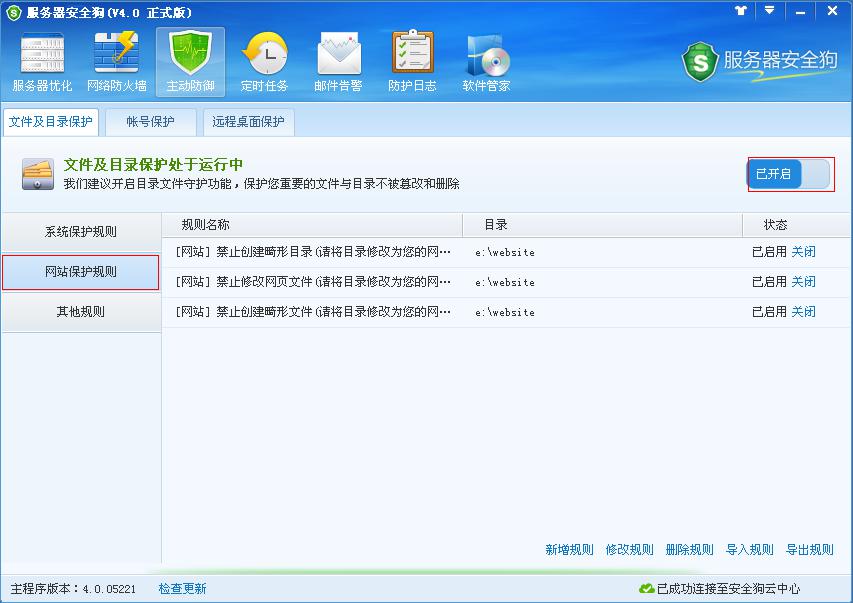The image size is (853, 603).
Task: Disable the 禁止修改网页文件 rule via 关闭
Action: click(x=804, y=282)
